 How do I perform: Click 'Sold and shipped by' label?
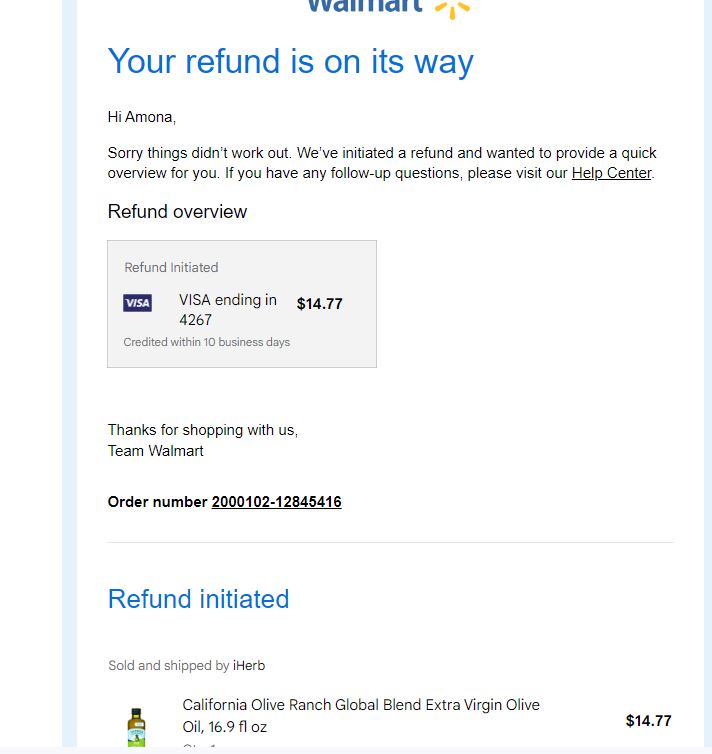[169, 666]
